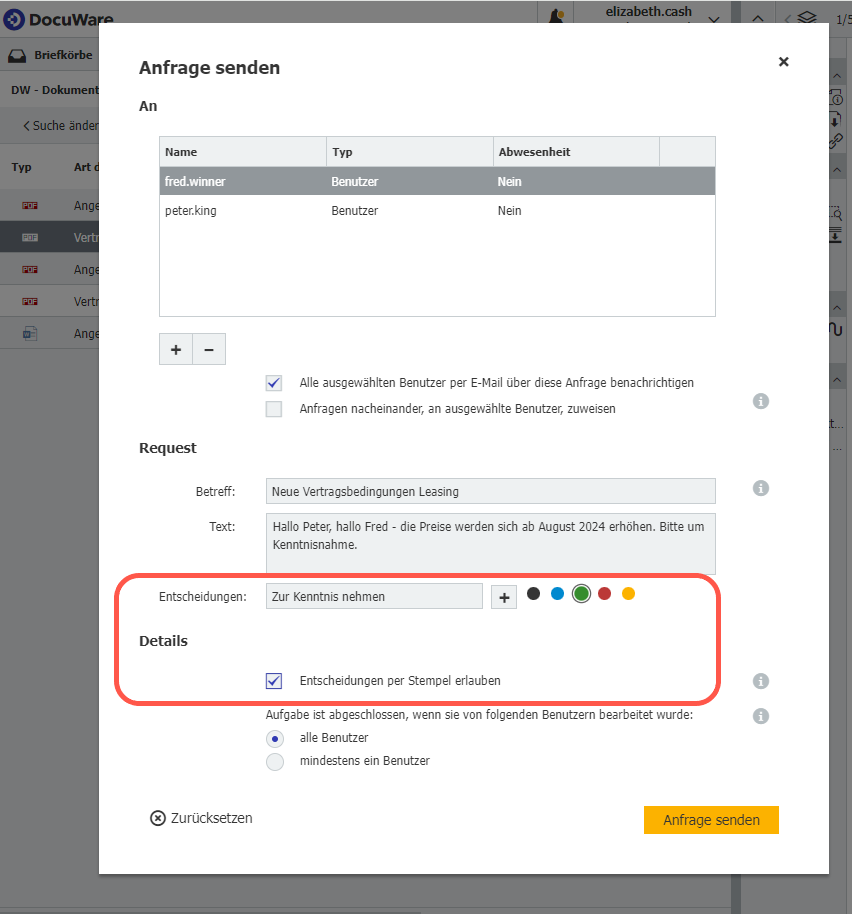Open search-in-document magnifier icon on right sidebar
The width and height of the screenshot is (852, 914).
pyautogui.click(x=837, y=210)
